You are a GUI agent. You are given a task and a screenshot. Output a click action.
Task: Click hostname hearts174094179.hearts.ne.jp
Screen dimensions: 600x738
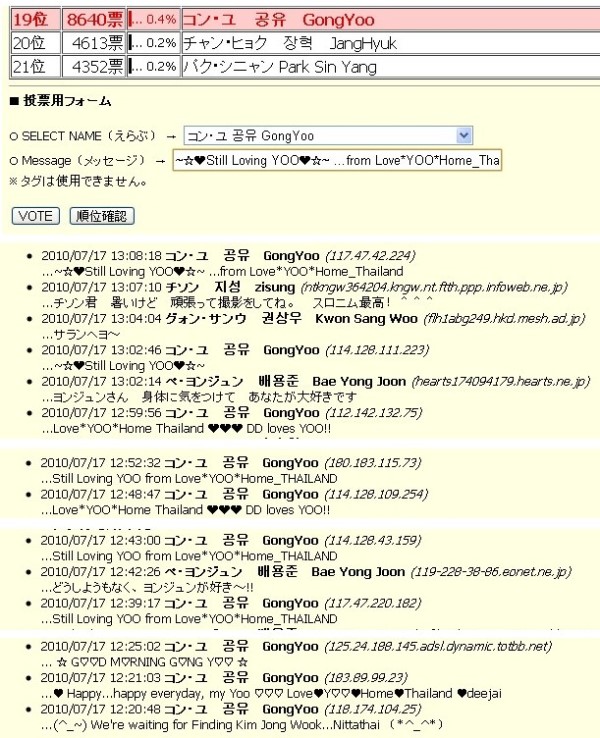501,381
